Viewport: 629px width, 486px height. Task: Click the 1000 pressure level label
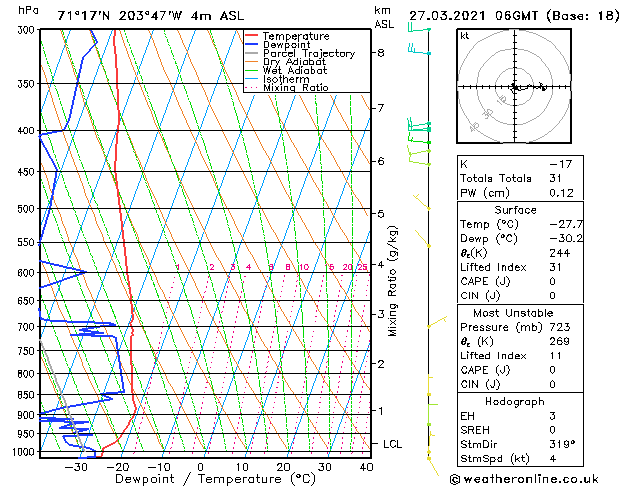click(25, 452)
